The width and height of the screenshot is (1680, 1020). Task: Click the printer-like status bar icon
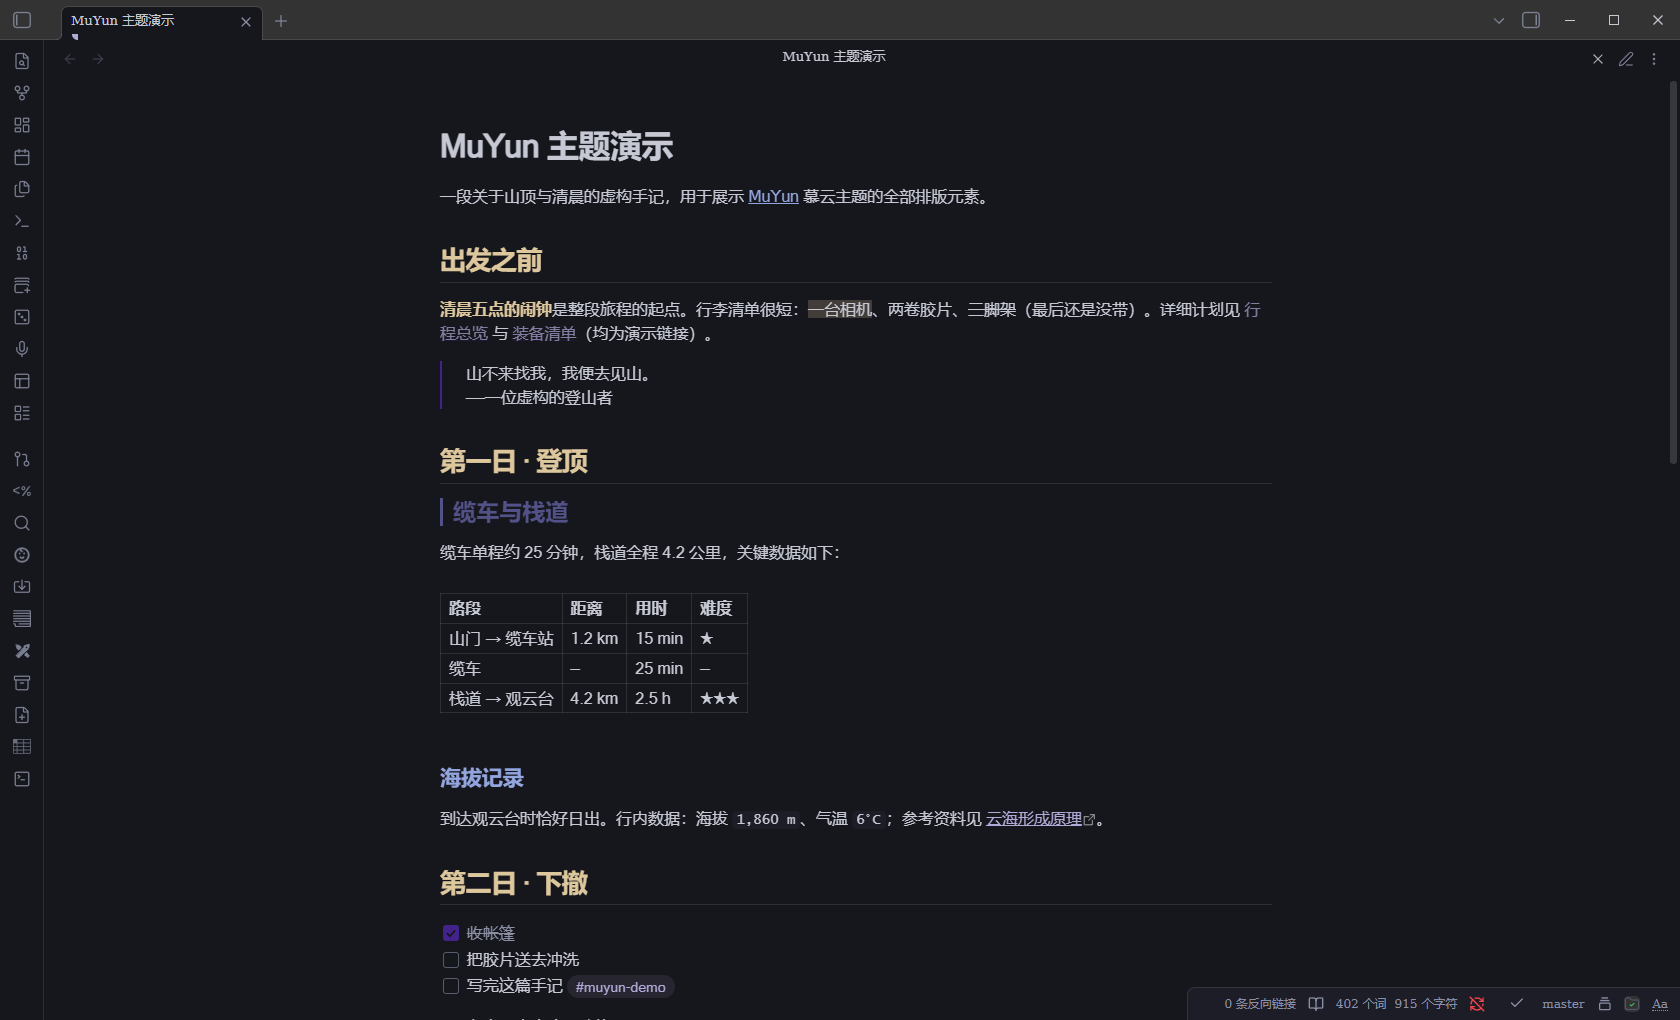click(1605, 1004)
